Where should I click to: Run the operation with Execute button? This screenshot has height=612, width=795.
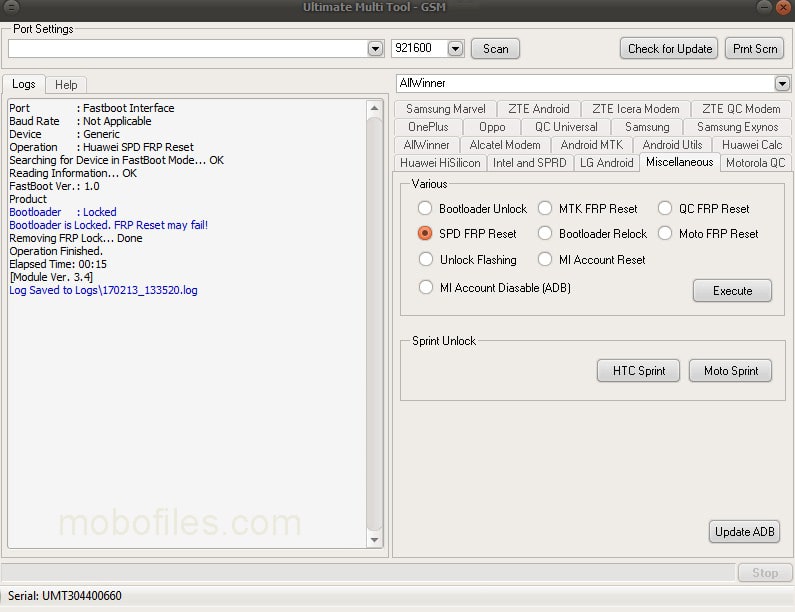pyautogui.click(x=732, y=291)
